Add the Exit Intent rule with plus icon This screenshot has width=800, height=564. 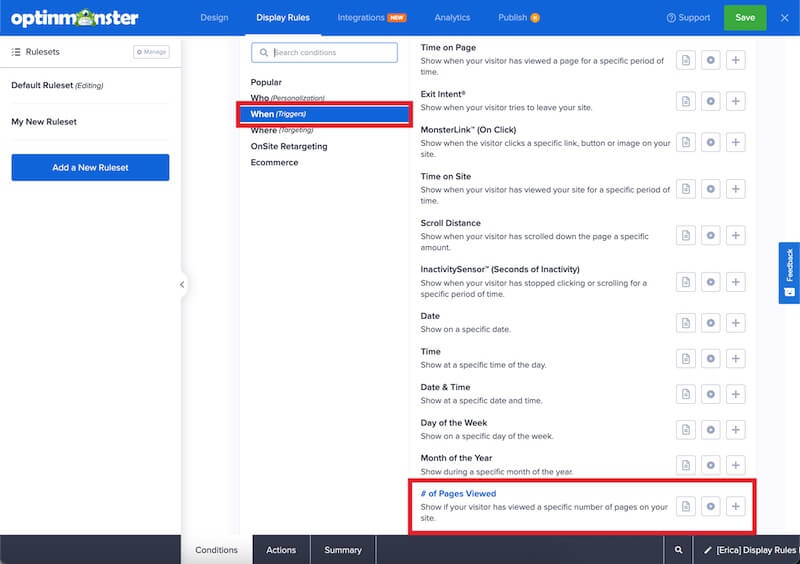tap(736, 101)
